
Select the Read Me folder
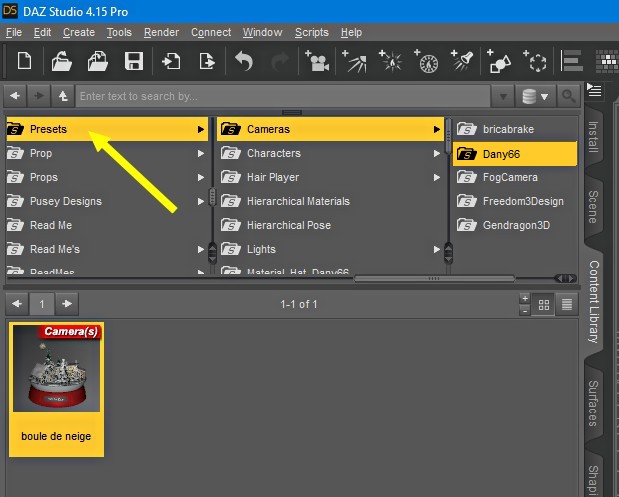pos(107,226)
